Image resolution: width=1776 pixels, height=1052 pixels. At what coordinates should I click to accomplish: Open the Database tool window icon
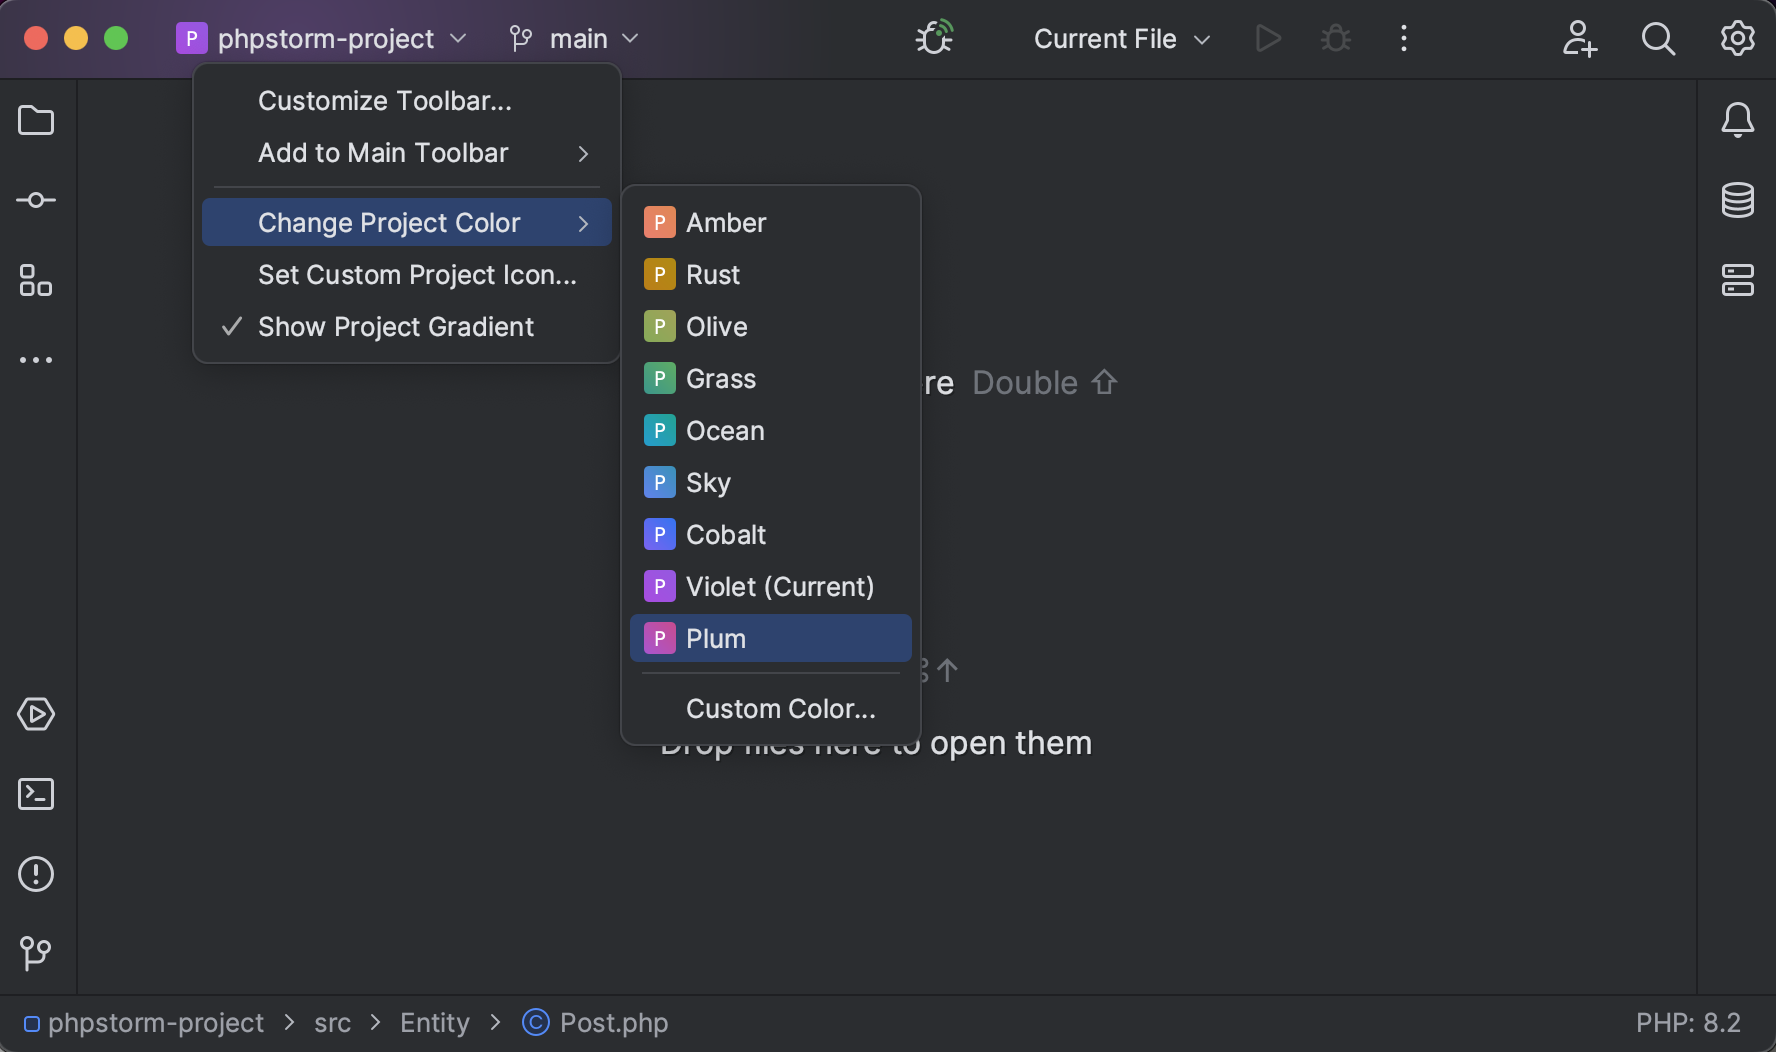[x=1739, y=200]
